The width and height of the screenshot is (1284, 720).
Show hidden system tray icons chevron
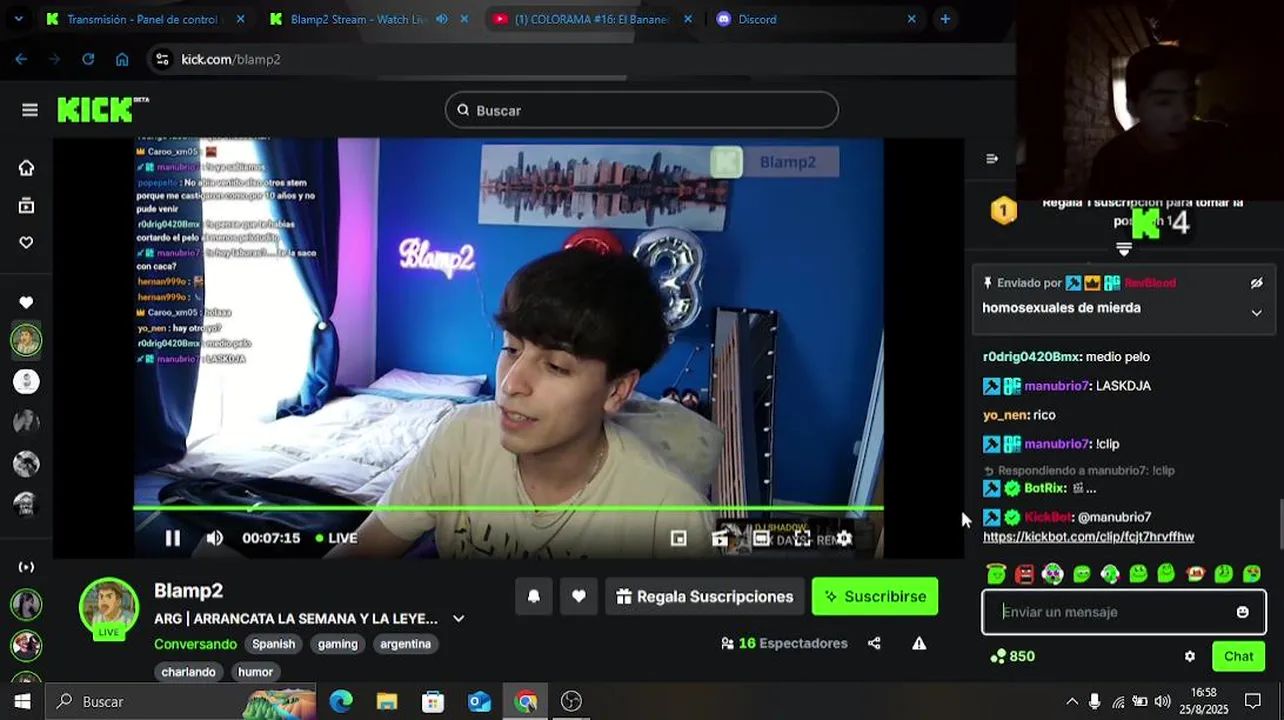tap(1072, 701)
